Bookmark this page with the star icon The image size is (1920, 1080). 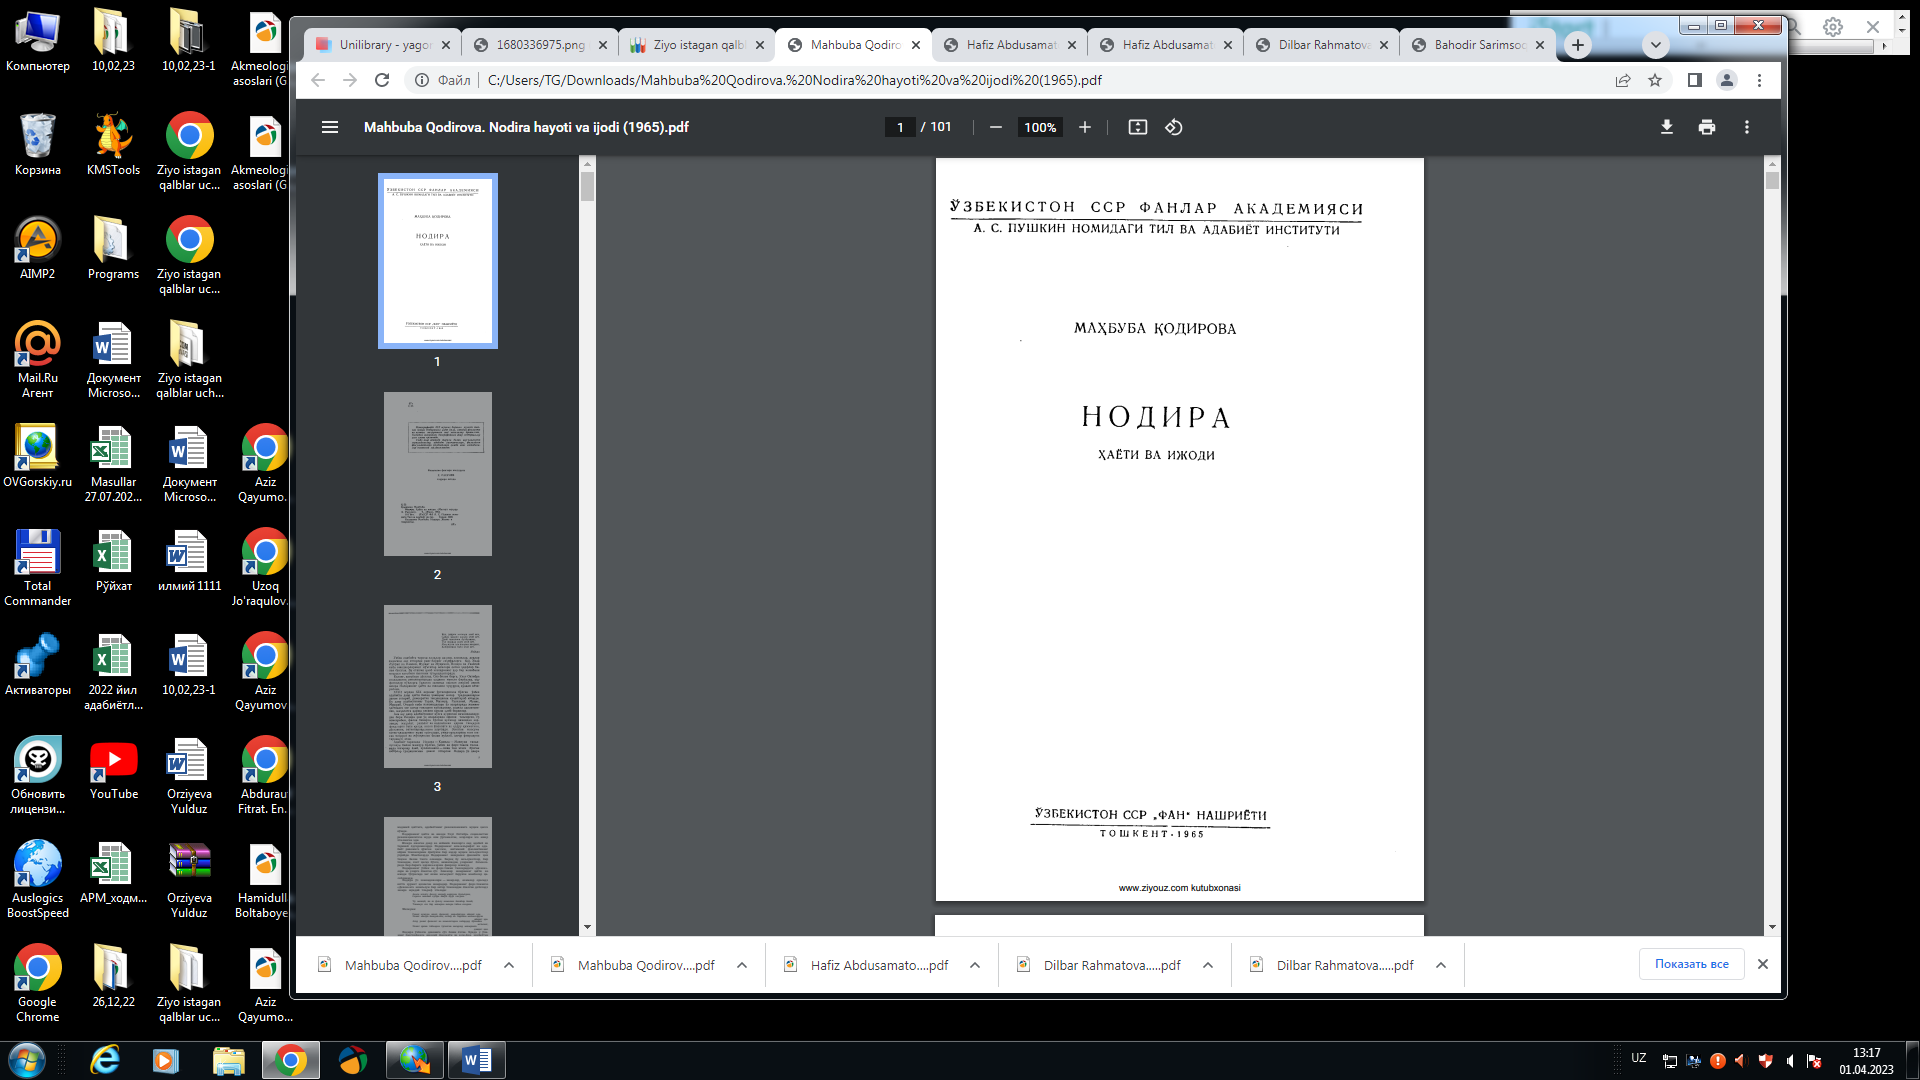(x=1657, y=80)
